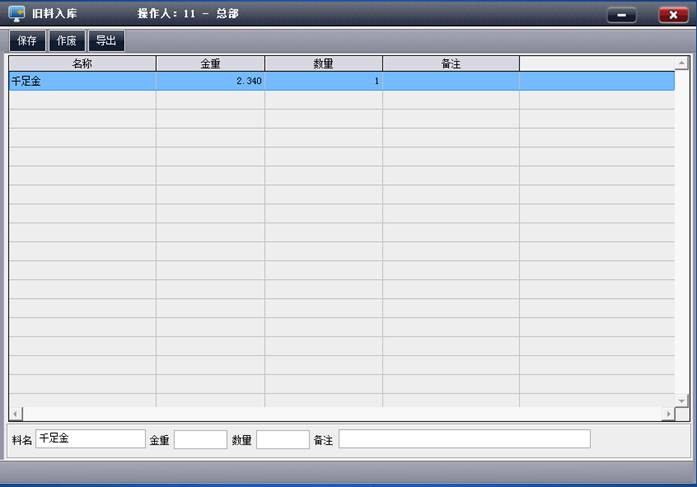This screenshot has height=487, width=697.
Task: Click the 料名 input field
Action: 90,439
